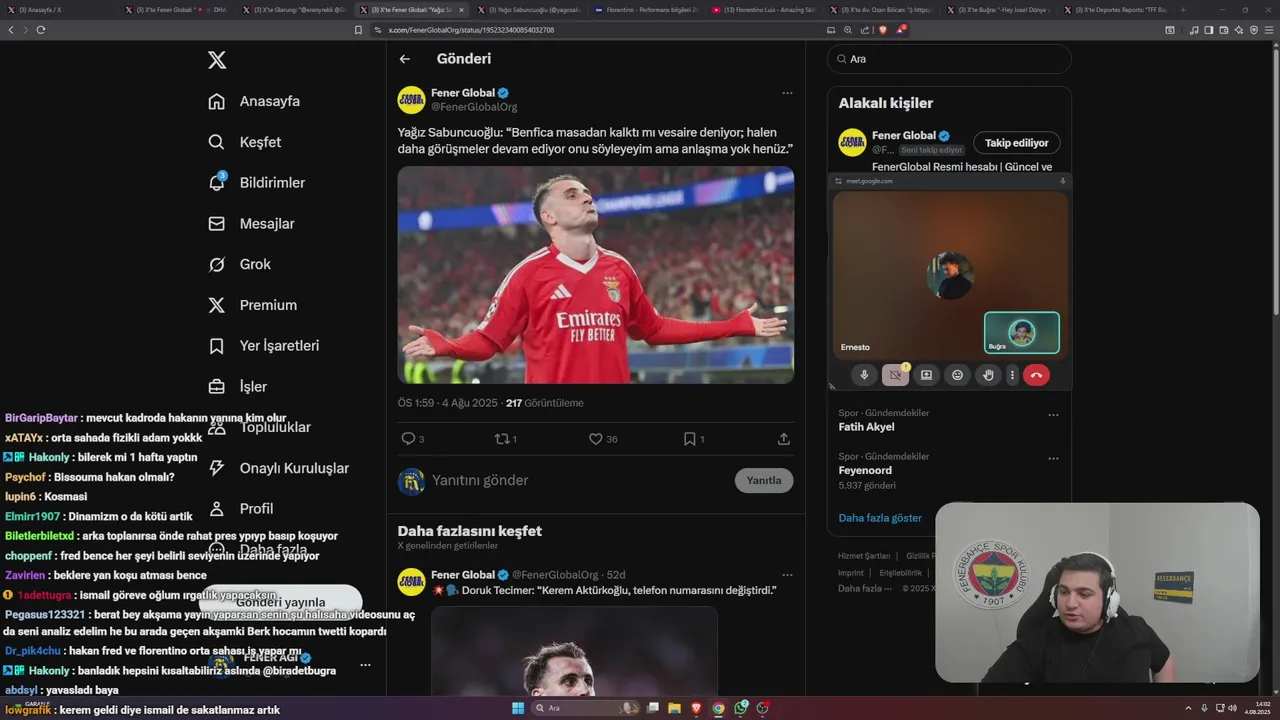Open Premium from sidebar
The image size is (1280, 720).
coord(253,305)
